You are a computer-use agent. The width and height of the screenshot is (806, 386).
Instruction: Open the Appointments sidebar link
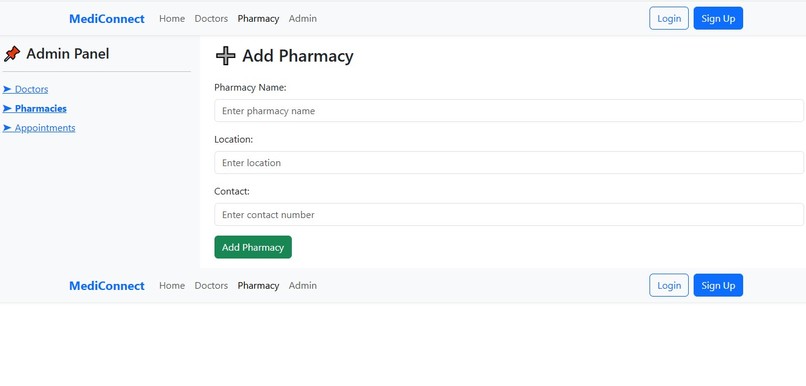pyautogui.click(x=39, y=128)
